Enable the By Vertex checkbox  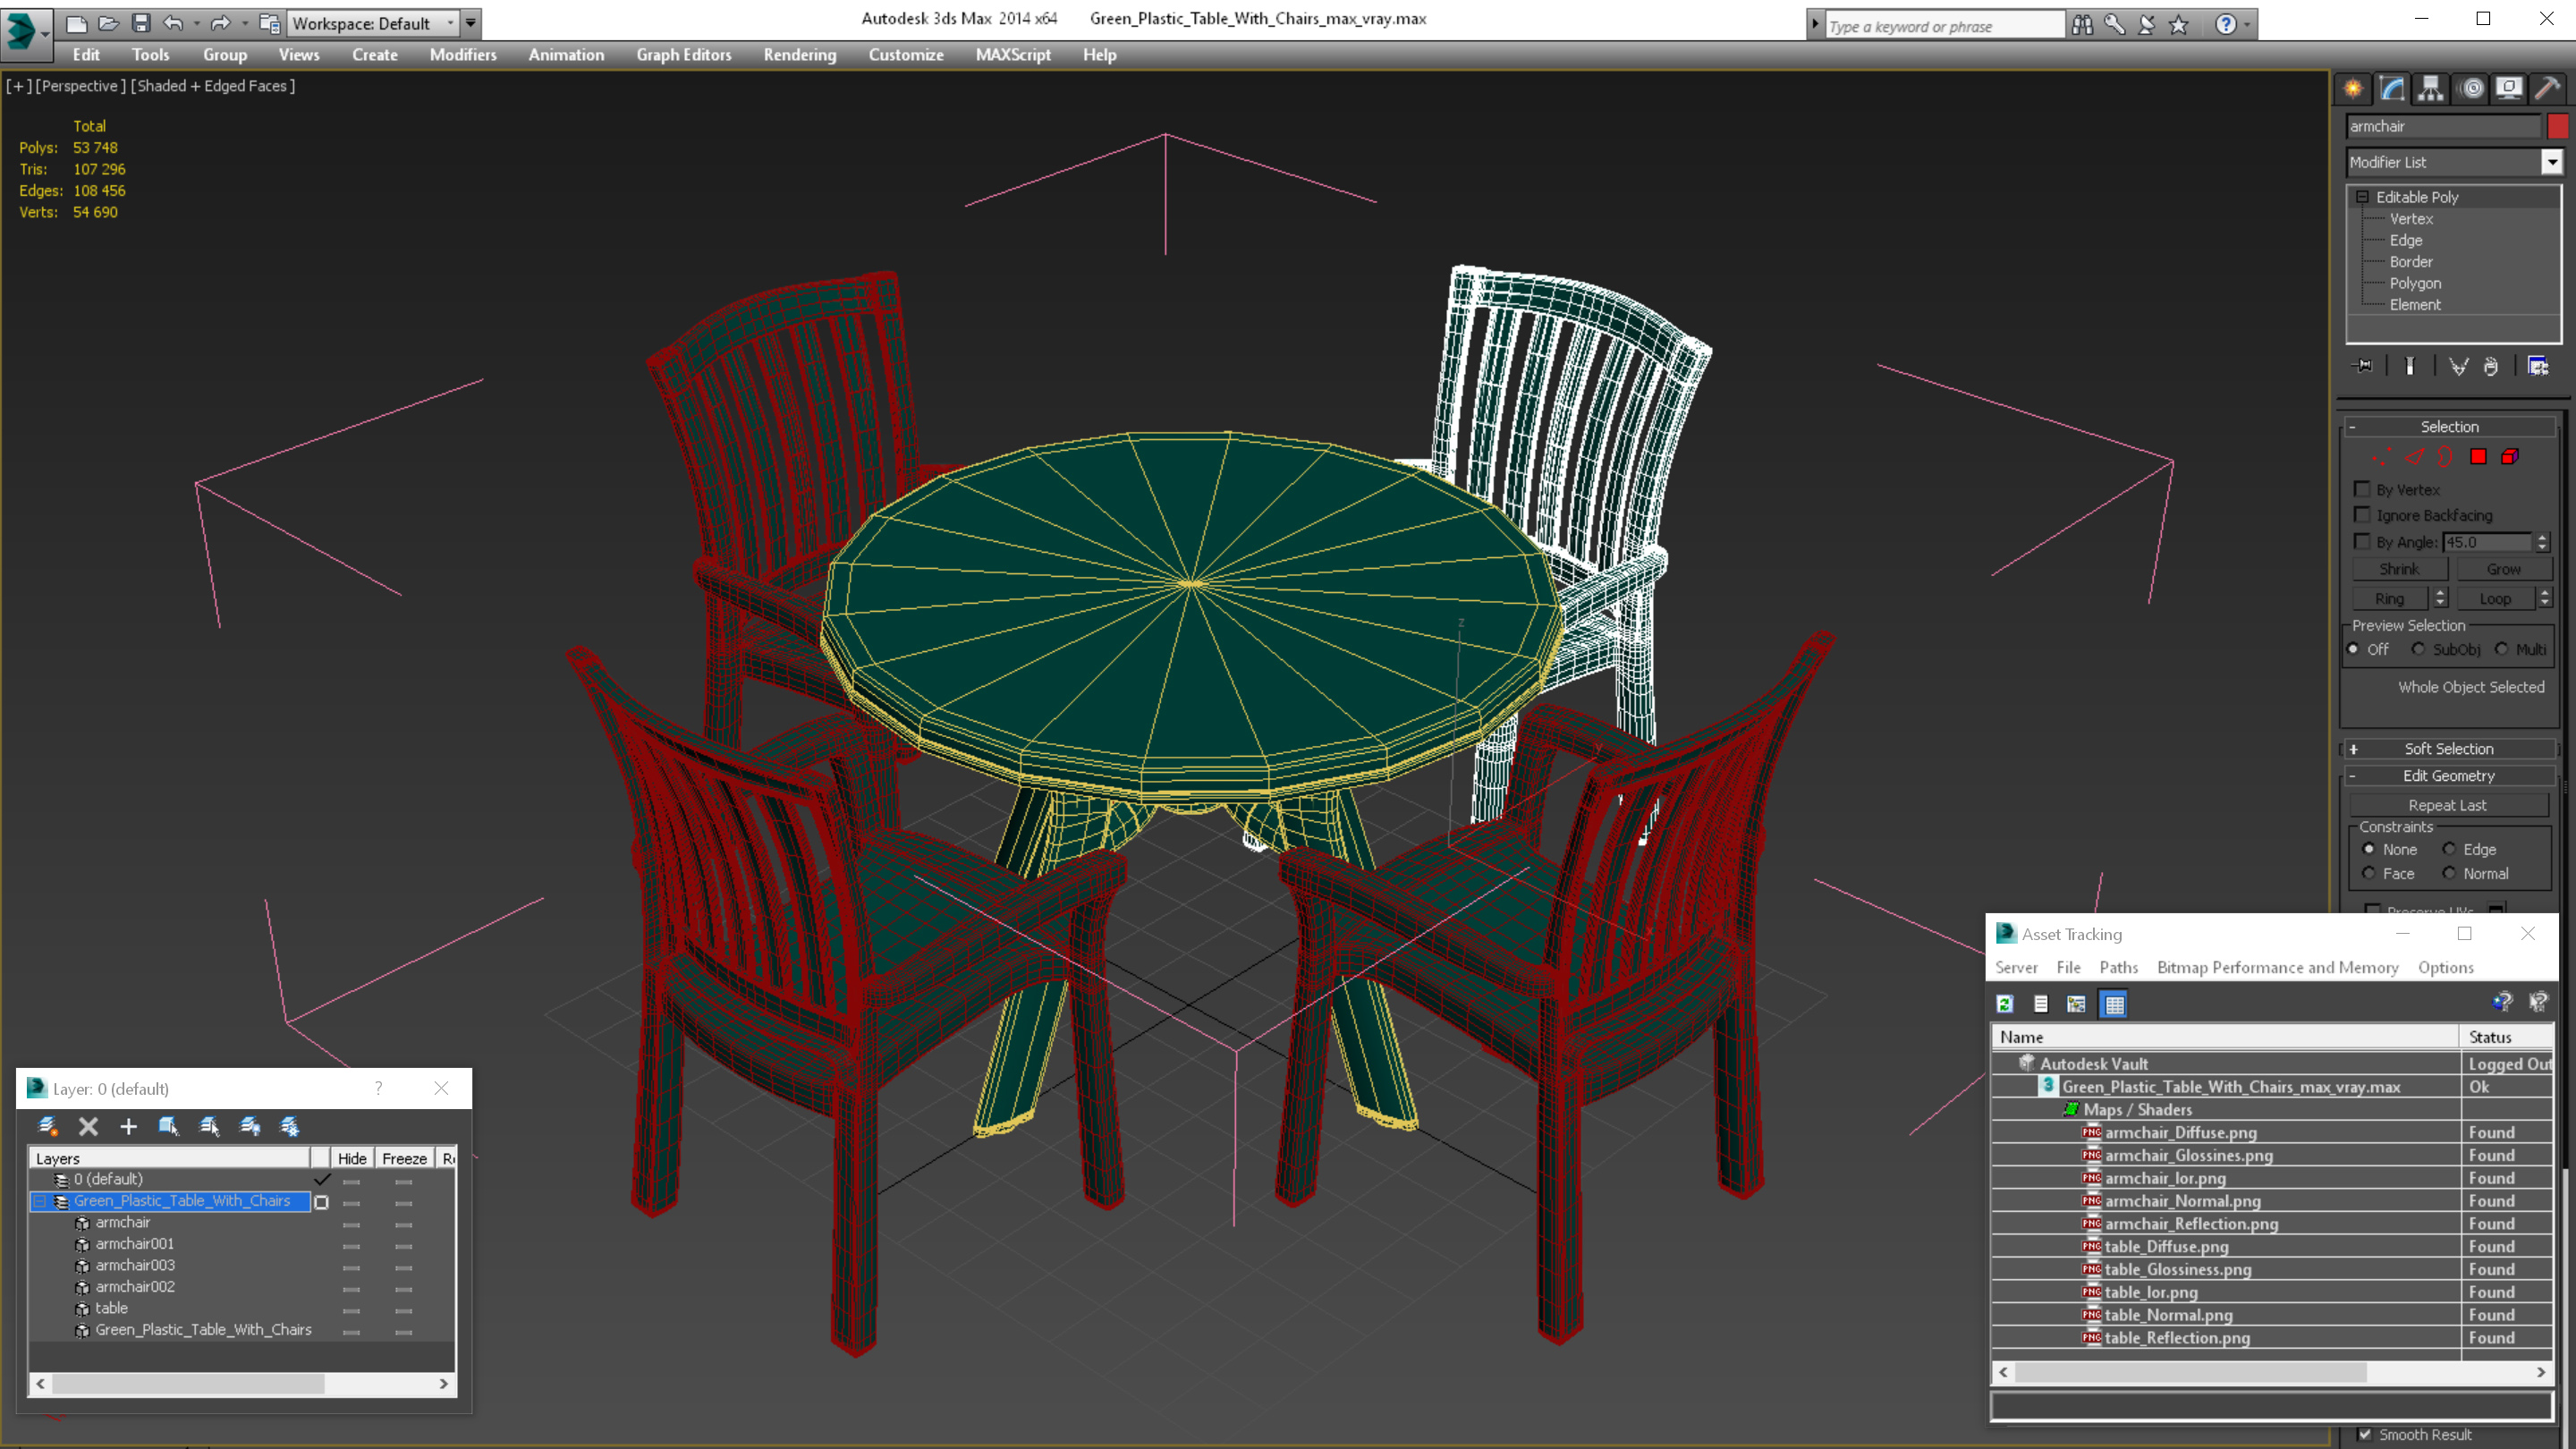point(2362,489)
